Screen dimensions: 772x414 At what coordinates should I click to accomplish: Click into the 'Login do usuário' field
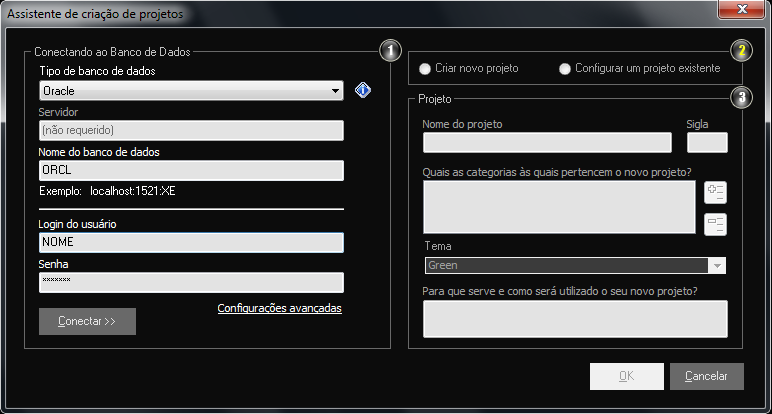[x=191, y=242]
